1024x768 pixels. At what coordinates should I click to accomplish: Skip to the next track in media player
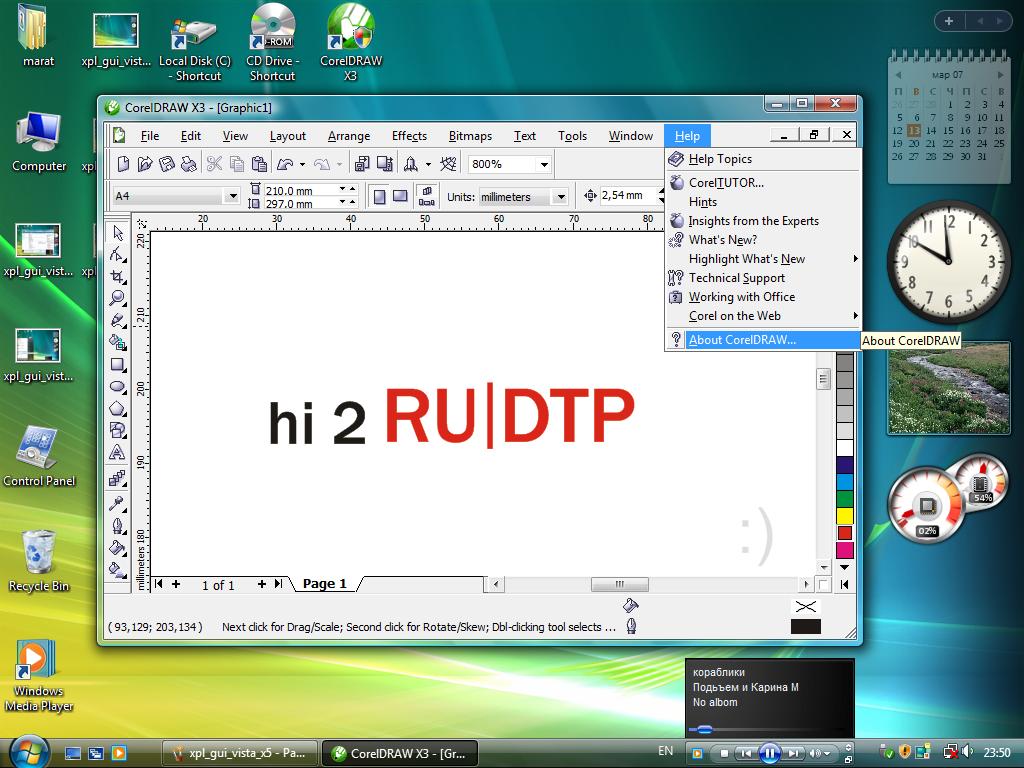tap(793, 754)
